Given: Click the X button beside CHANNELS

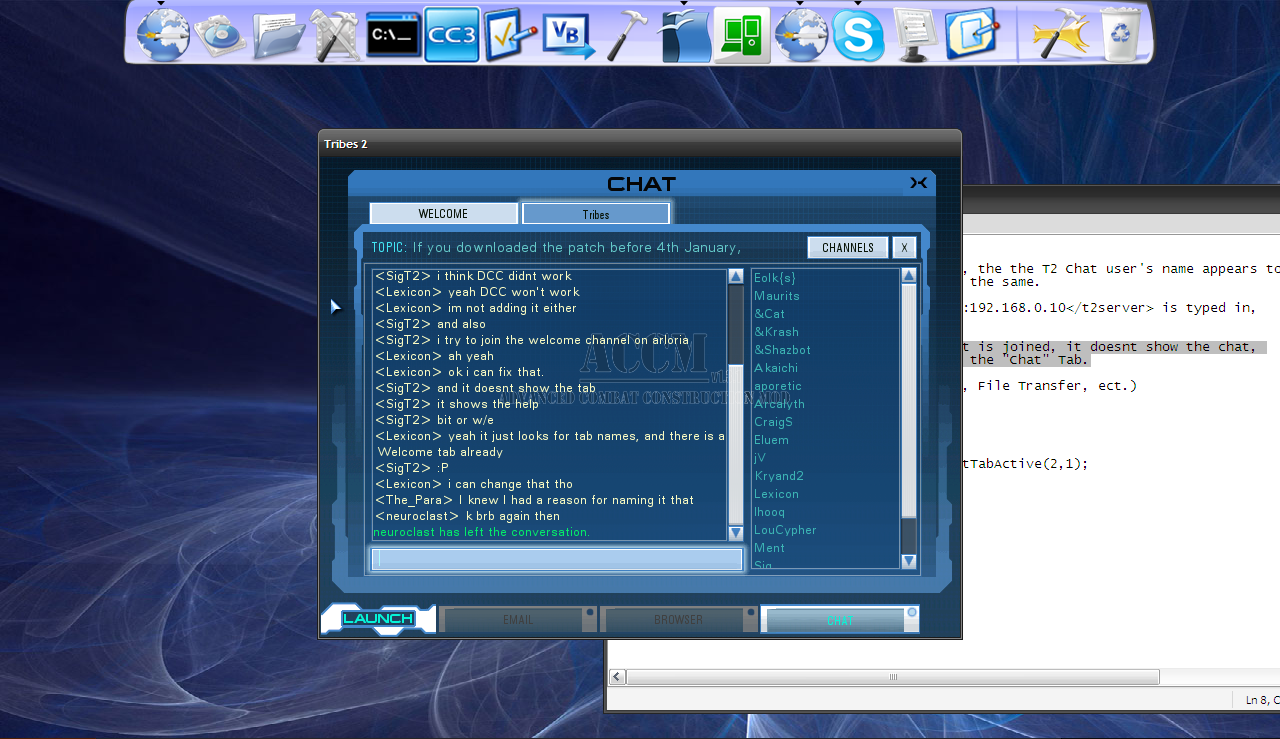Looking at the screenshot, I should click(x=903, y=248).
